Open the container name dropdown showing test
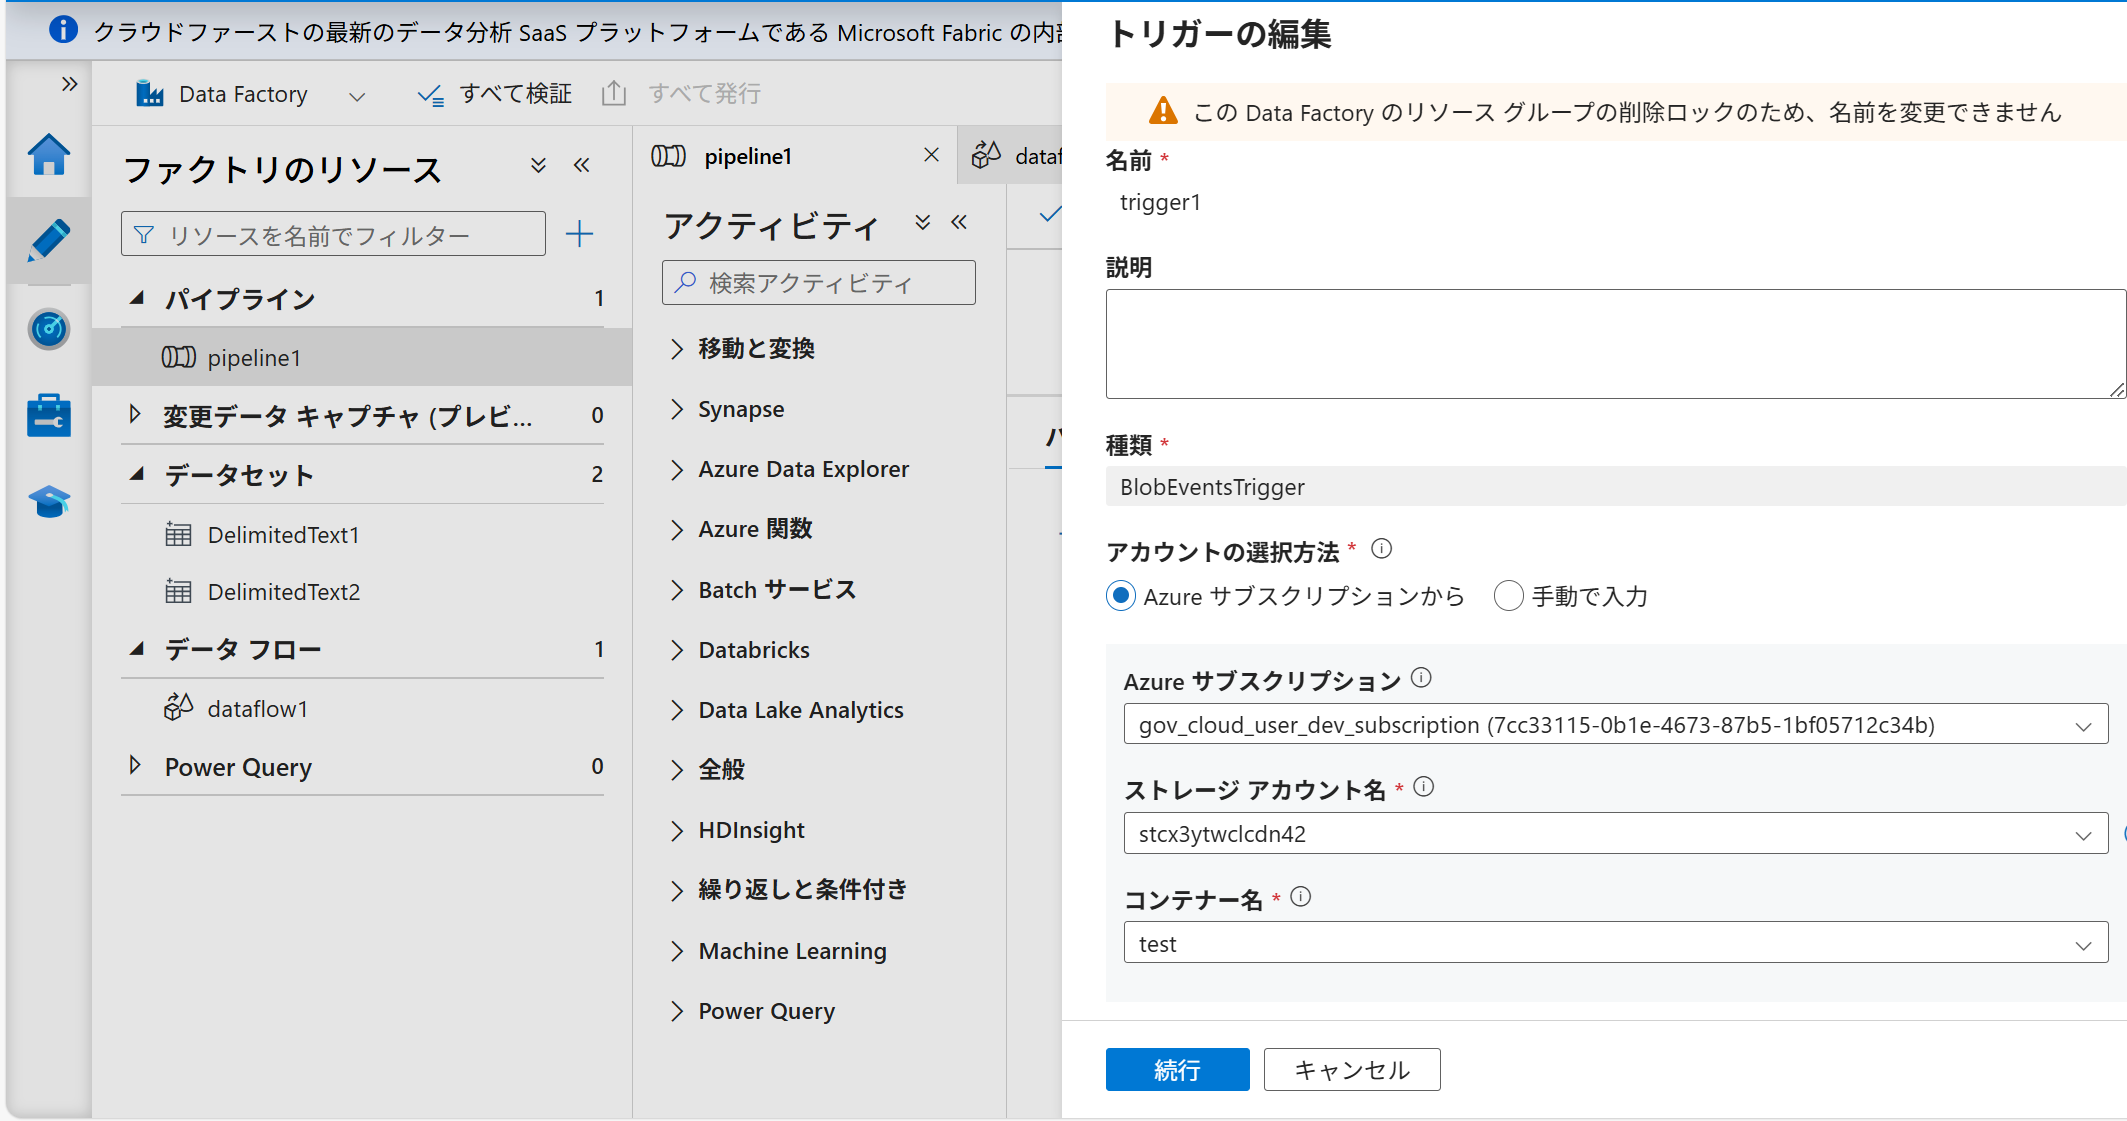2127x1121 pixels. pyautogui.click(x=1615, y=944)
